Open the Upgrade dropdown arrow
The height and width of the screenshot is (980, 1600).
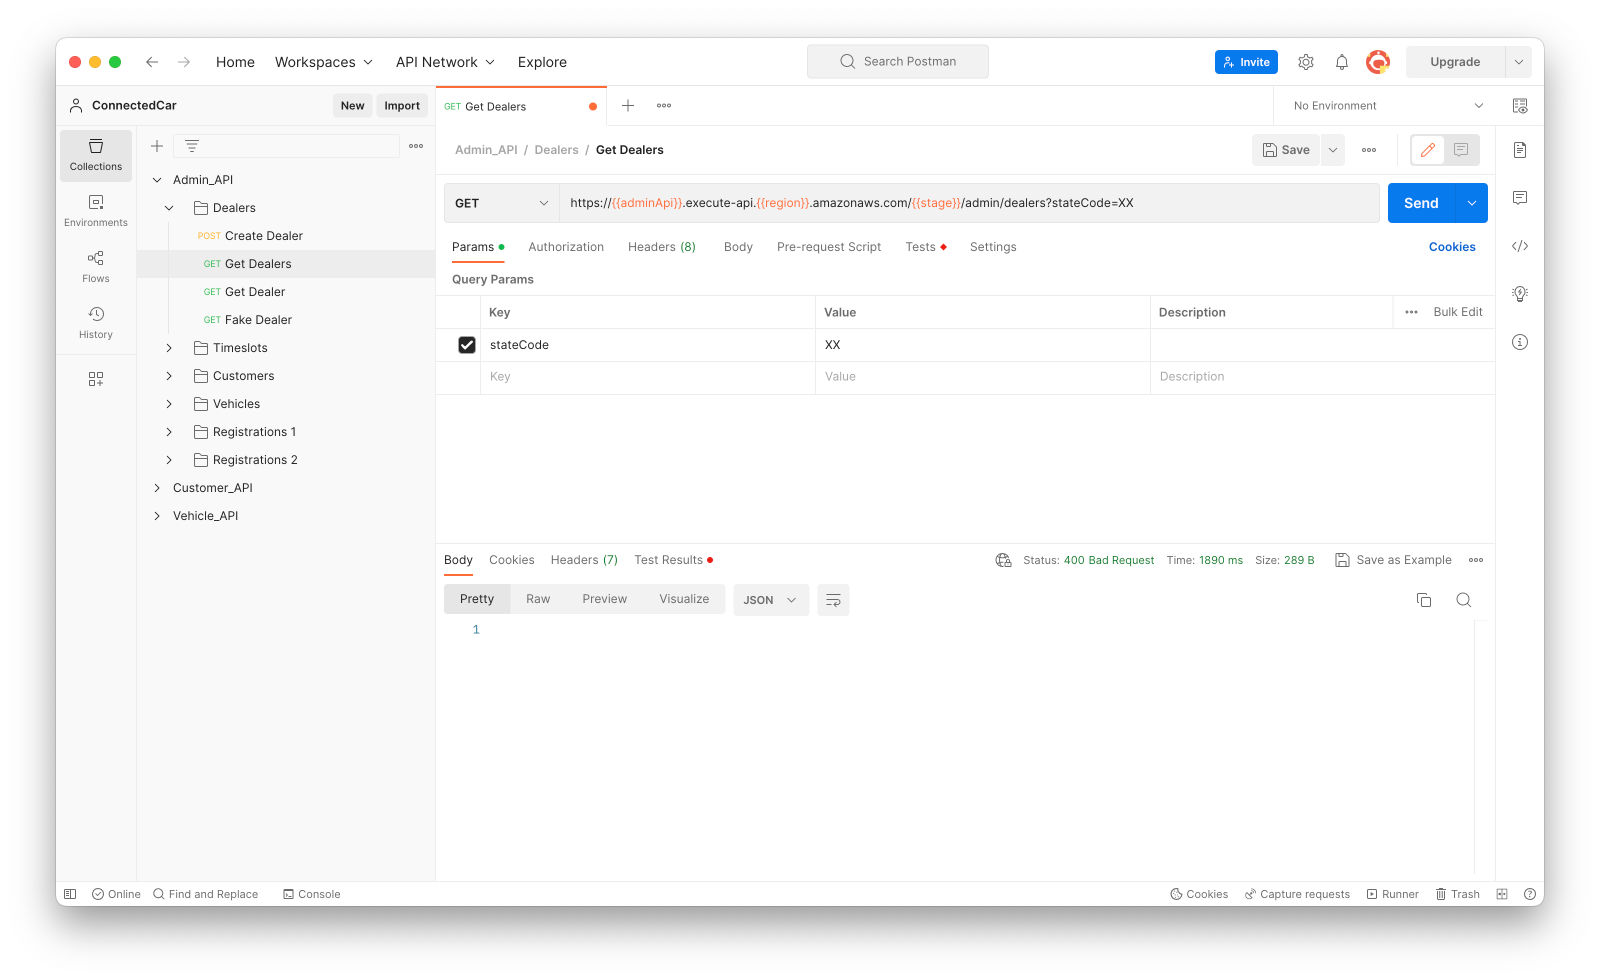tap(1519, 62)
